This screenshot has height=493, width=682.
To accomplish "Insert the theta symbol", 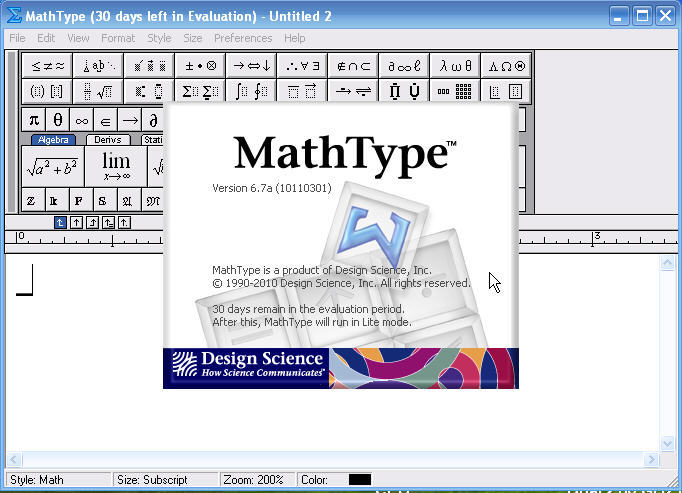I will pyautogui.click(x=57, y=120).
